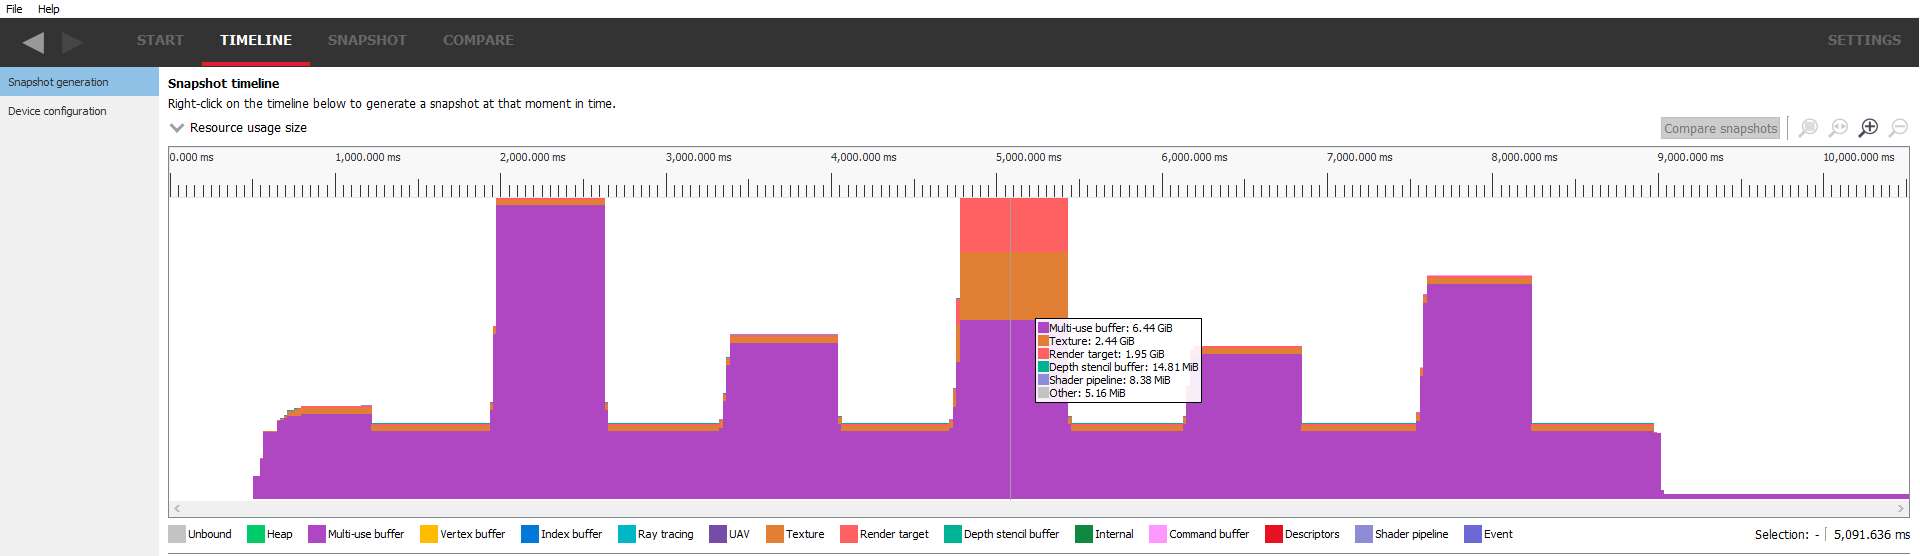This screenshot has width=1920, height=556.
Task: Expand the Resource usage size dropdown
Action: 177,128
